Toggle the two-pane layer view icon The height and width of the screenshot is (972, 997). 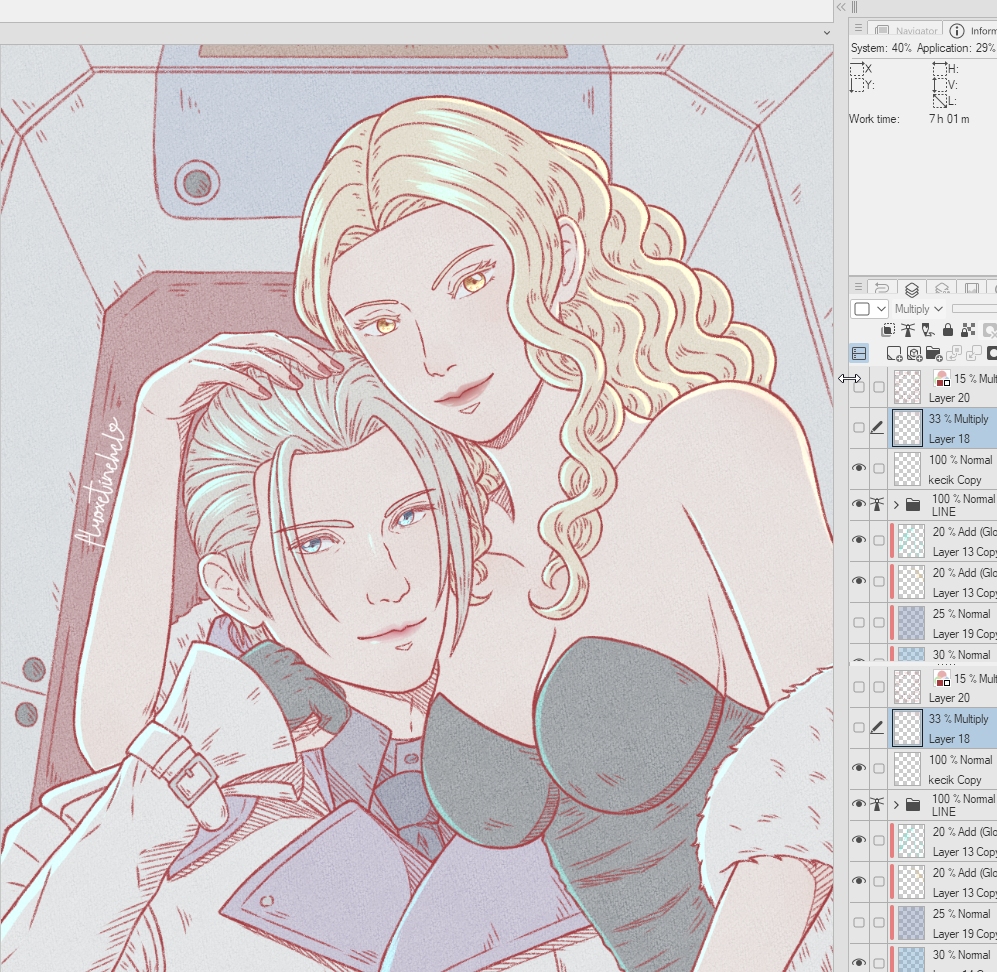[859, 353]
